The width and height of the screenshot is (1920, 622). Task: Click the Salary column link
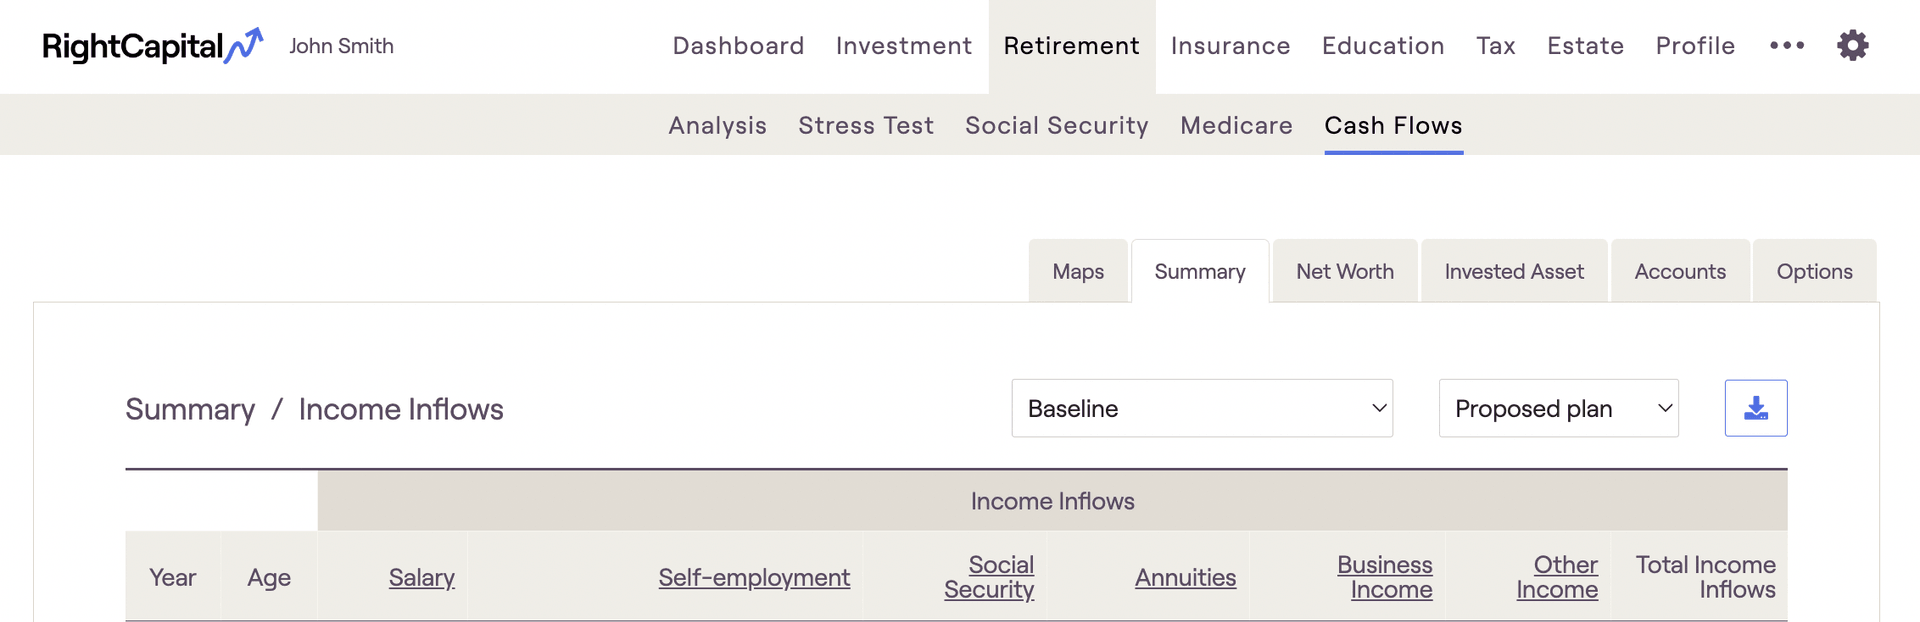(421, 578)
